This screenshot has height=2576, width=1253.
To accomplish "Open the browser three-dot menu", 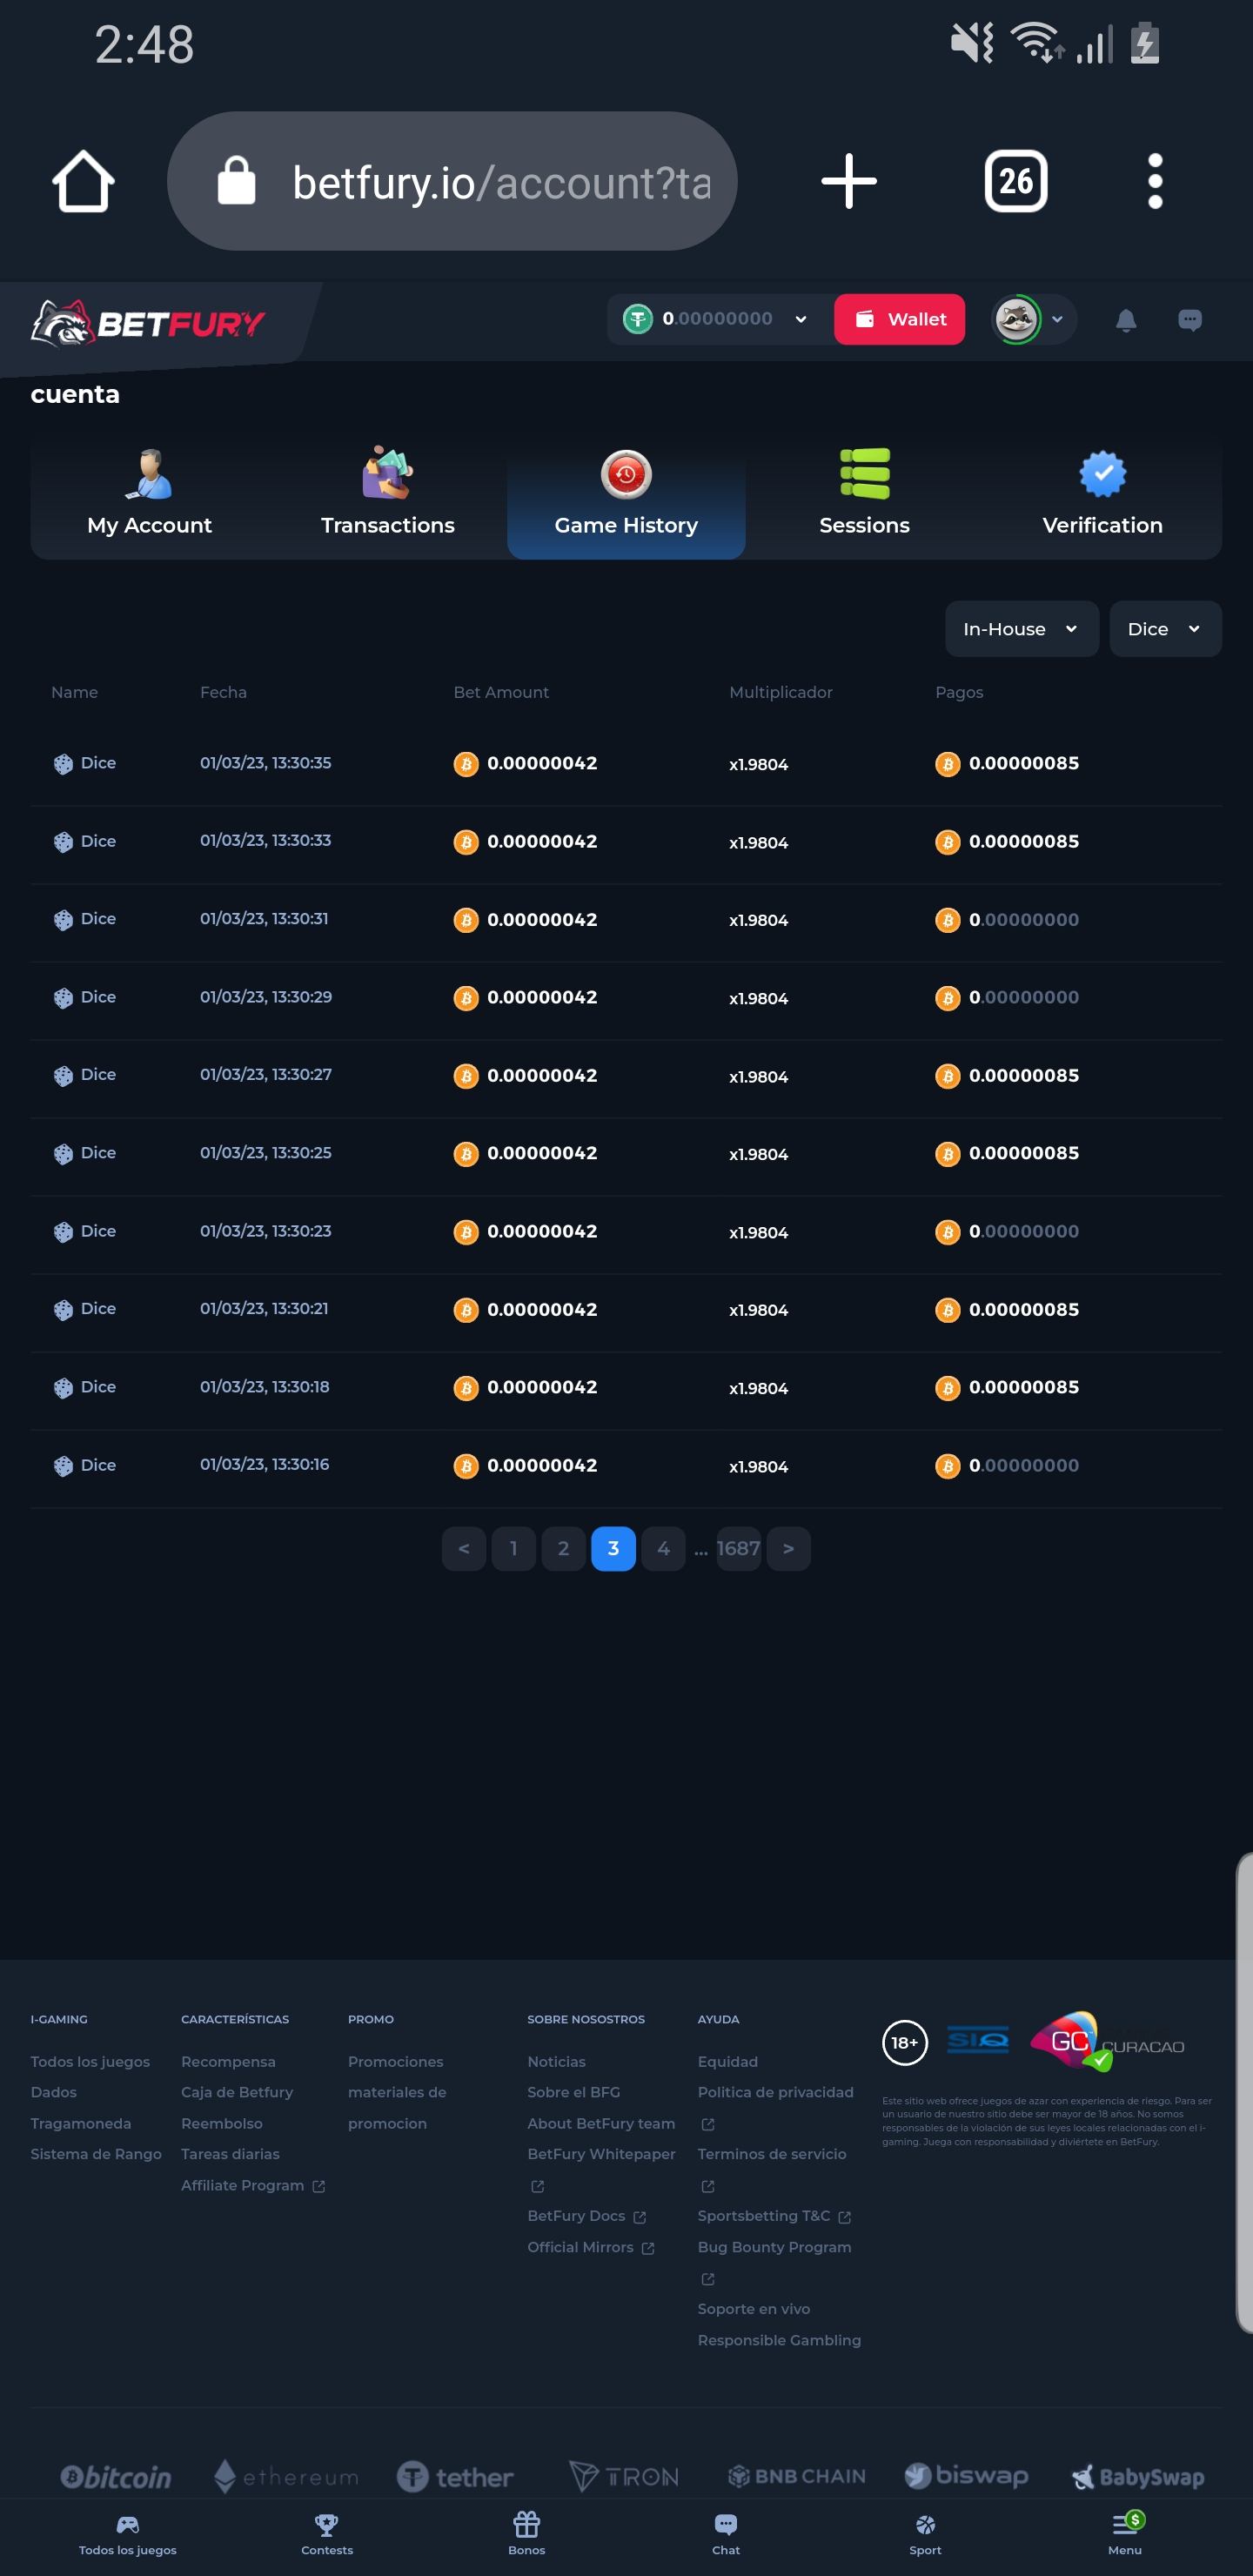I will point(1155,182).
